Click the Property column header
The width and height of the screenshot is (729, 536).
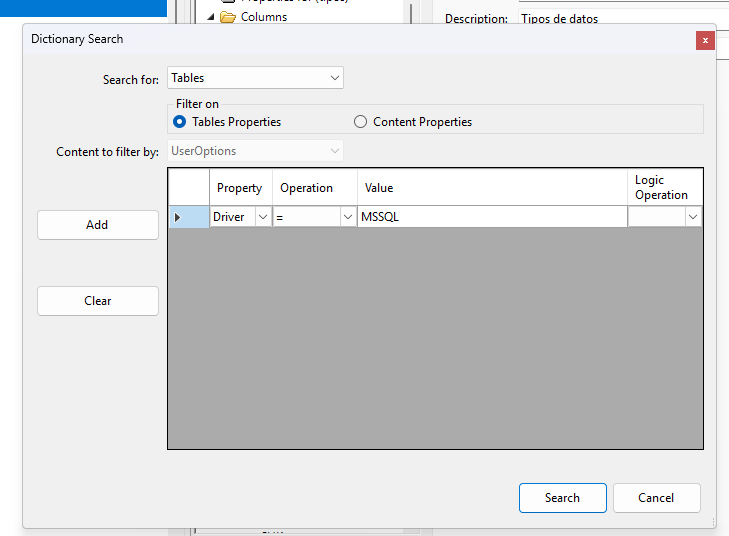pos(239,188)
